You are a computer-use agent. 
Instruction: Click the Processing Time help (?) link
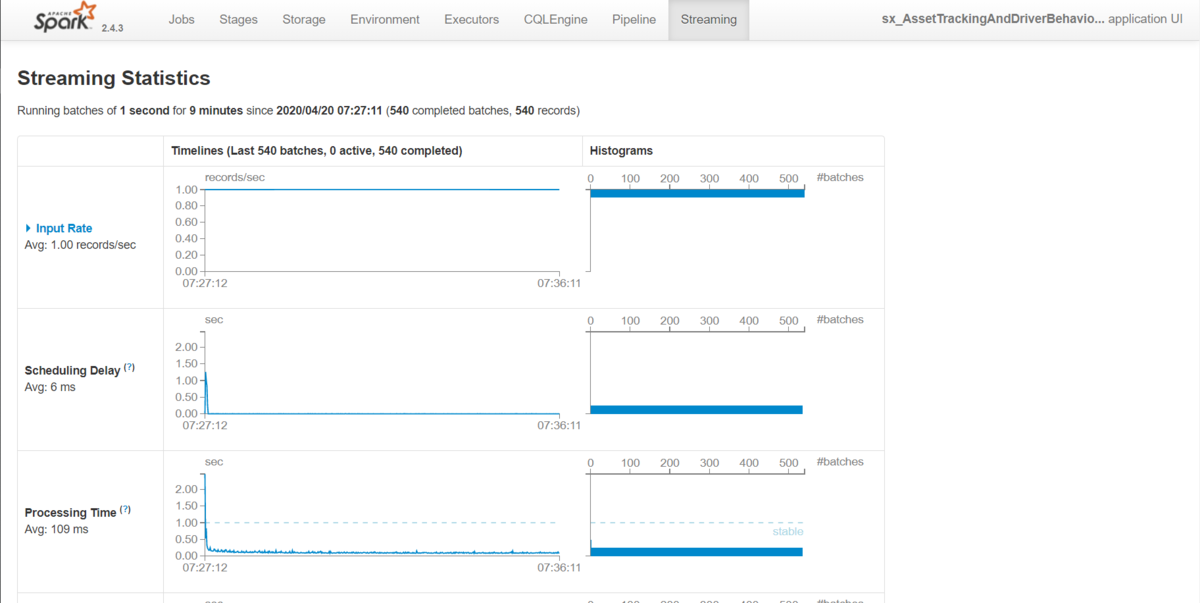point(125,510)
